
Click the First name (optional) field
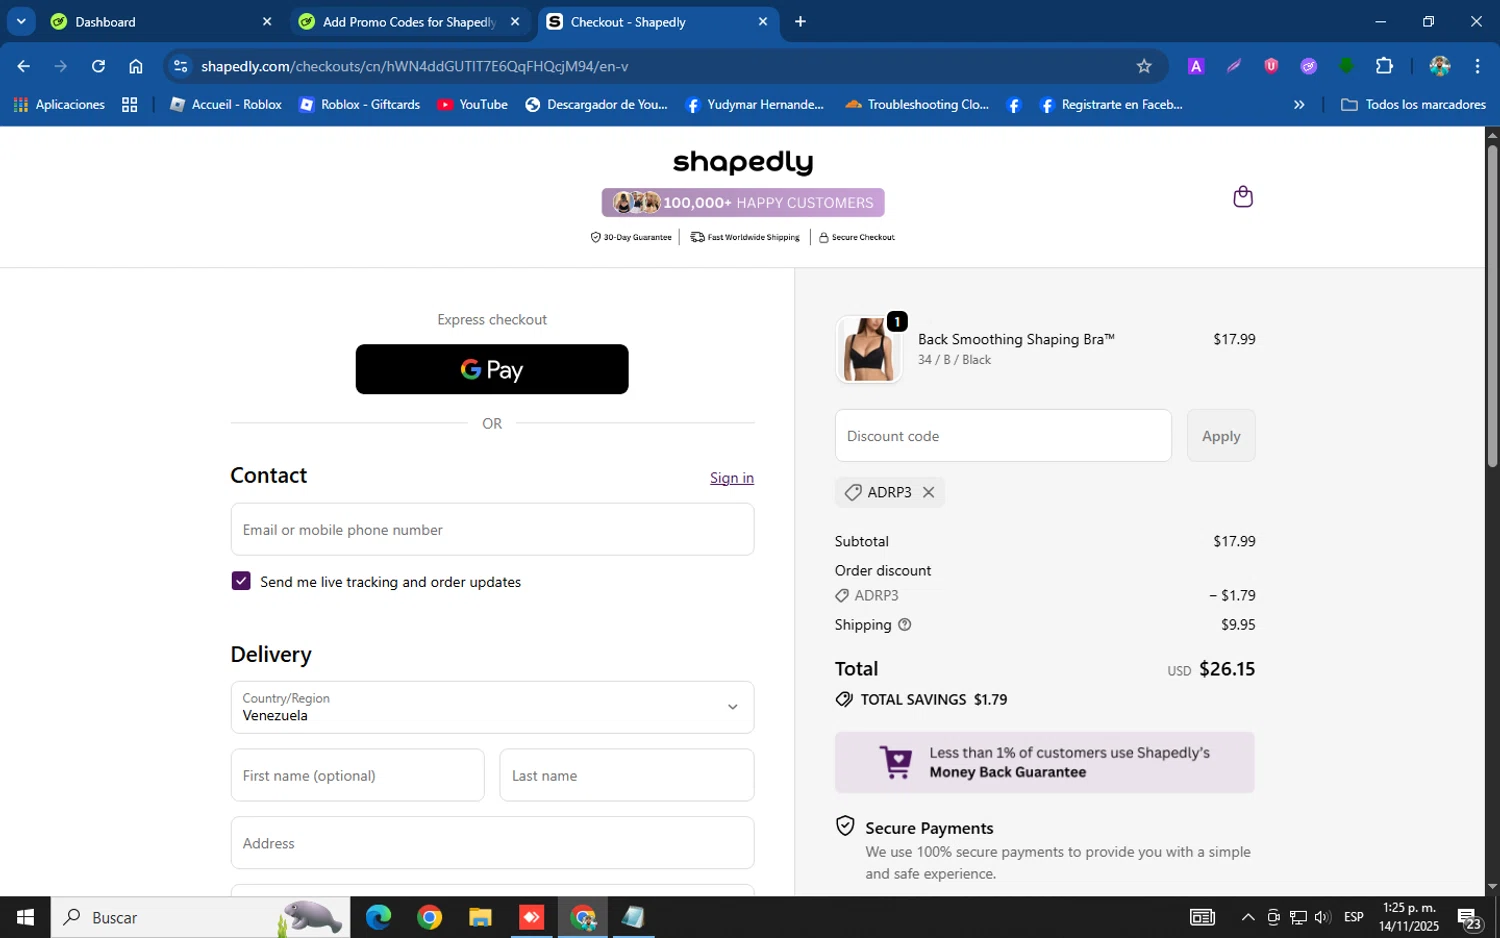[357, 775]
